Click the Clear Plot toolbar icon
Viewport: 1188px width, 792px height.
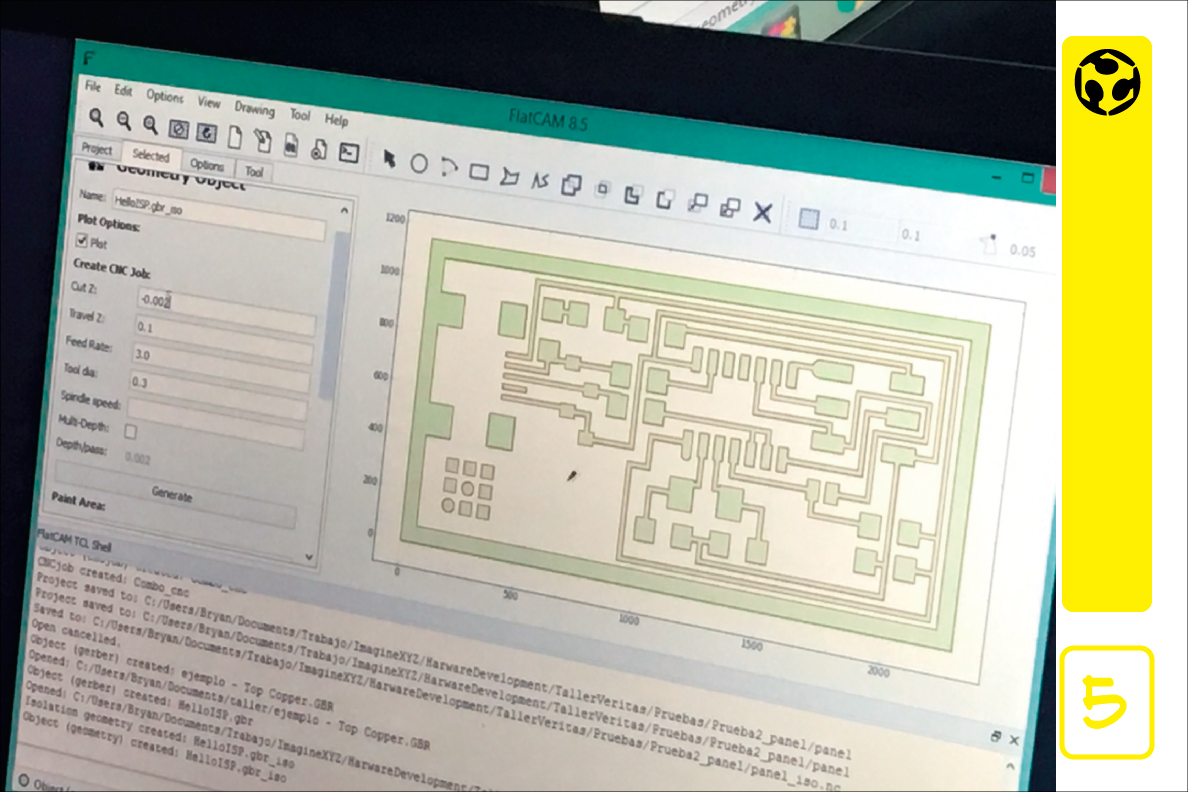179,129
